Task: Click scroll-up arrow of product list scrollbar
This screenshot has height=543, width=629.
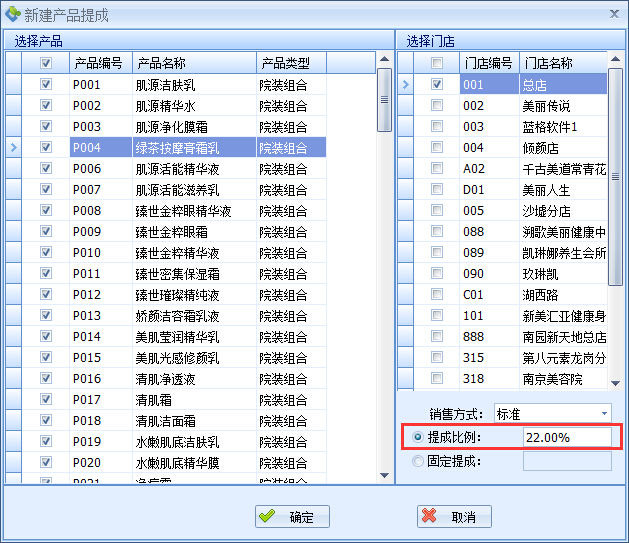Action: 384,60
